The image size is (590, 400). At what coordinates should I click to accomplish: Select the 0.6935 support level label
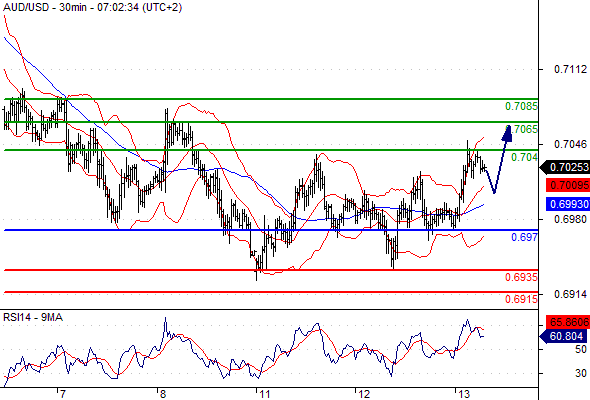pos(521,277)
